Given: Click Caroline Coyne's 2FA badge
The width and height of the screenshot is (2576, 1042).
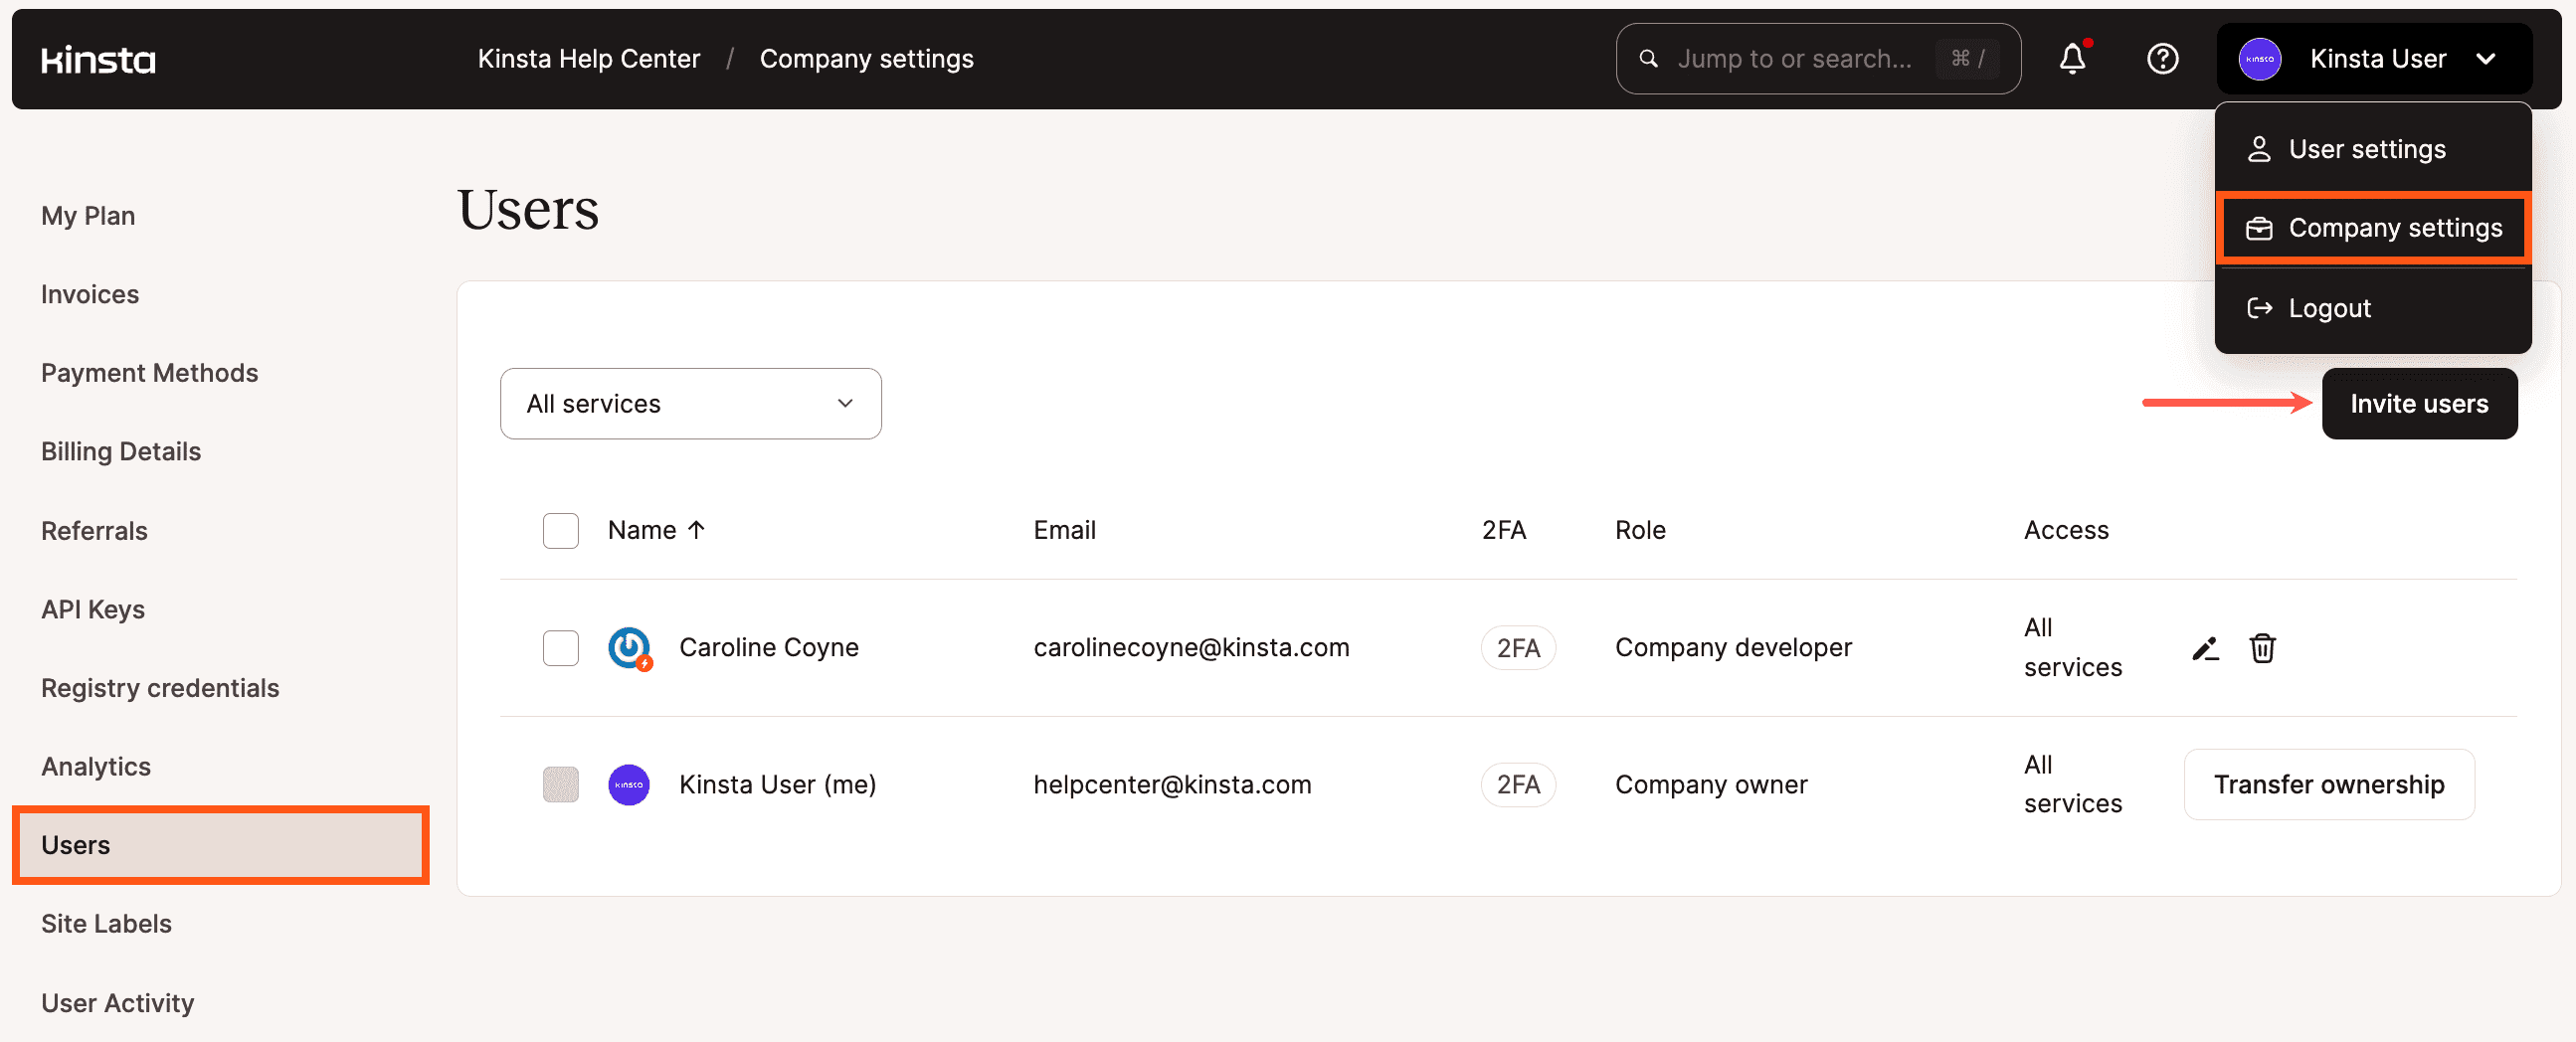Looking at the screenshot, I should (1518, 648).
